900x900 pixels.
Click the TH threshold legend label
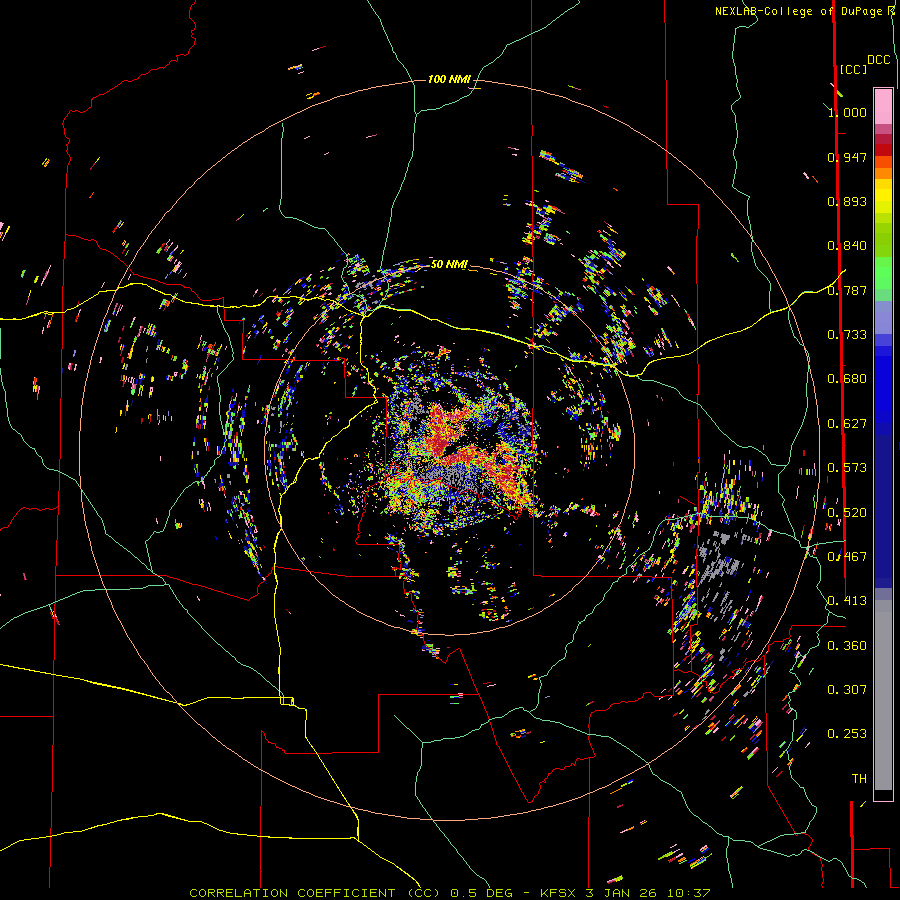tap(859, 778)
